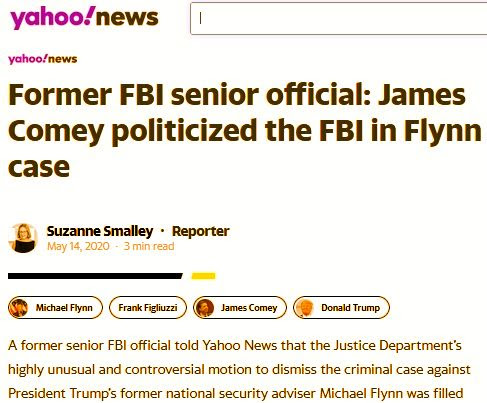487x403 pixels.
Task: Open the Michael Flynn topic tag
Action: (55, 307)
